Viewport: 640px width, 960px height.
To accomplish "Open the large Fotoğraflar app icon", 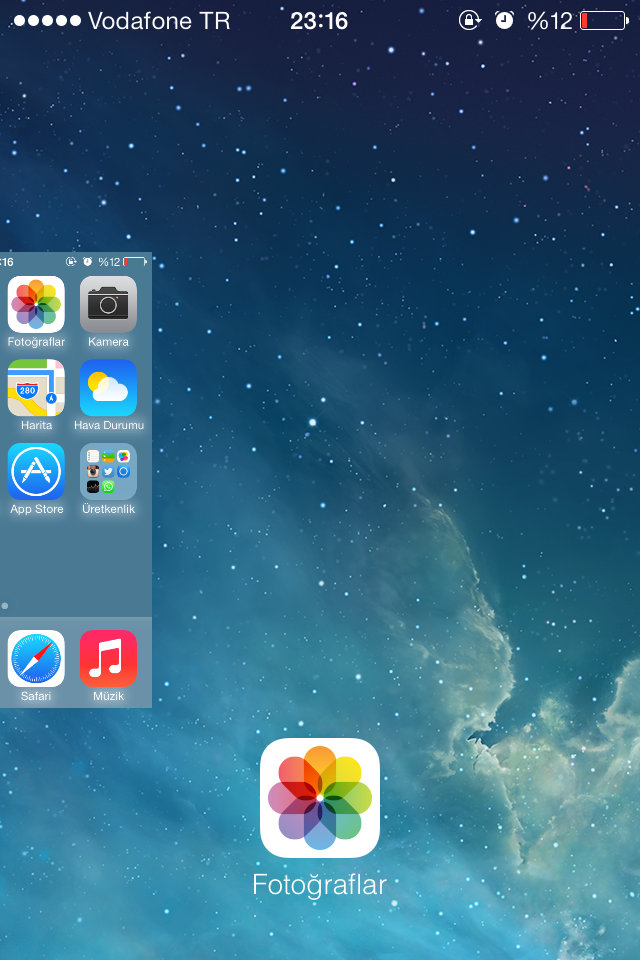I will (x=320, y=798).
